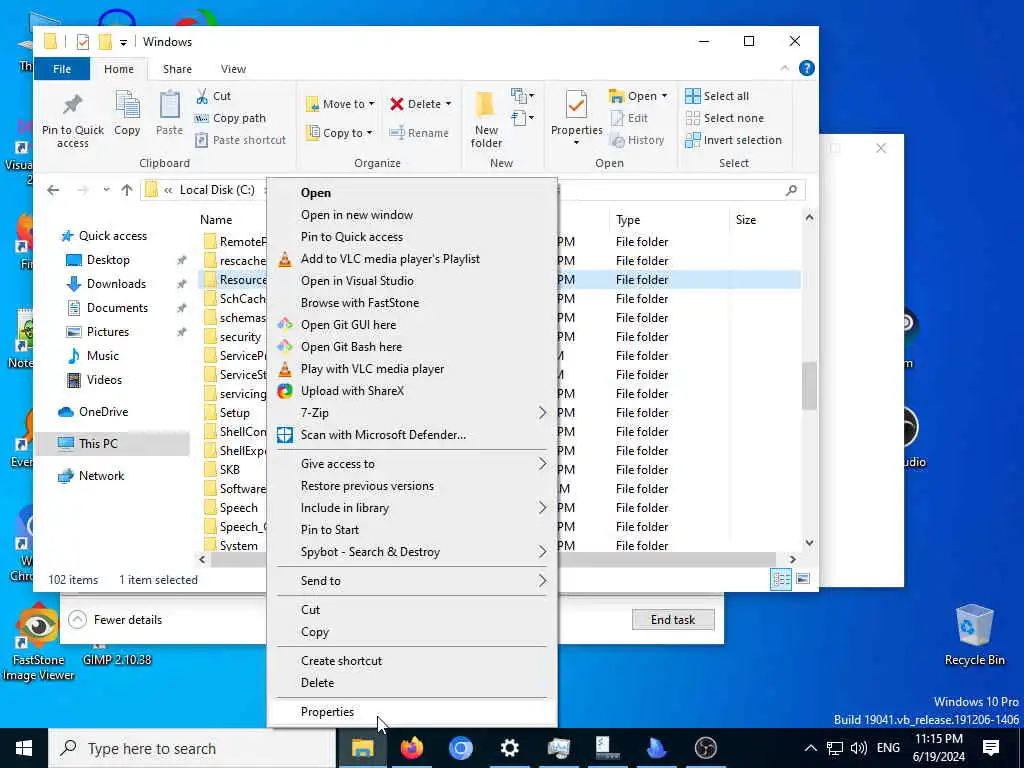Switch to the View ribbon tab
This screenshot has width=1024, height=768.
coord(233,69)
